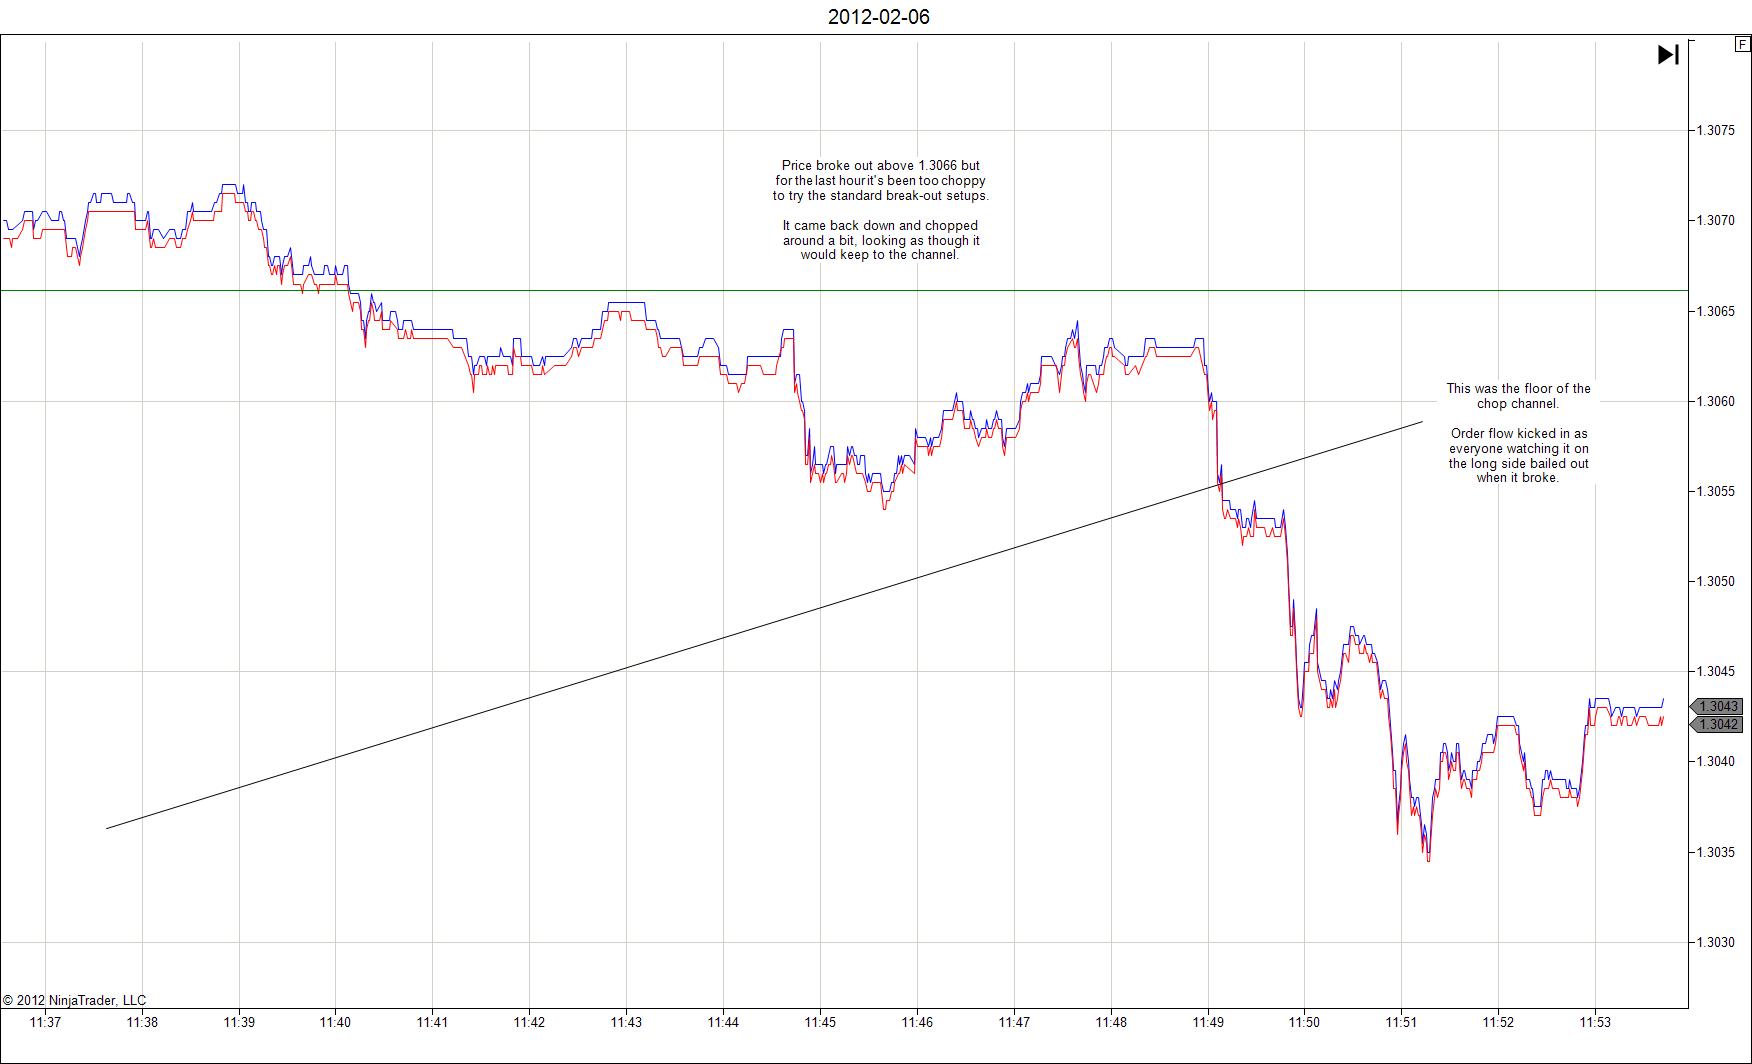Click the 1.3050 price axis label
This screenshot has width=1752, height=1064.
coord(1714,581)
